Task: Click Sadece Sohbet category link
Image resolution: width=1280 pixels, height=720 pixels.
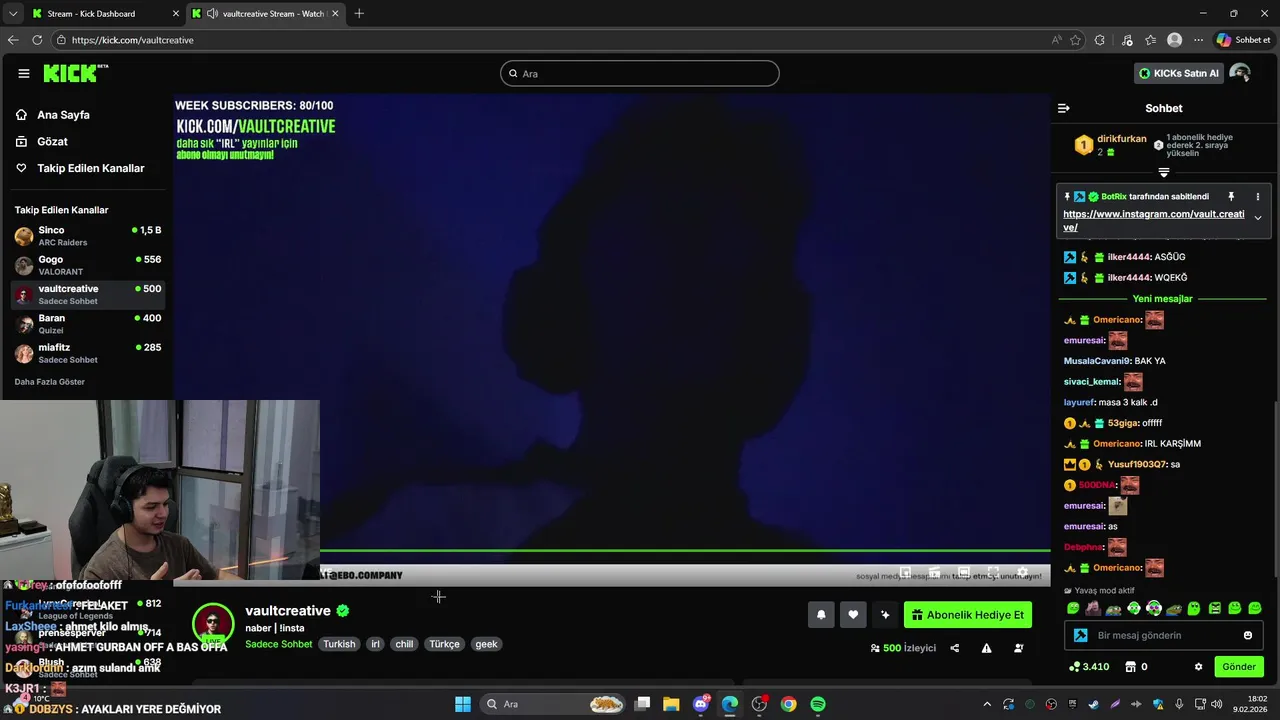Action: coord(279,644)
